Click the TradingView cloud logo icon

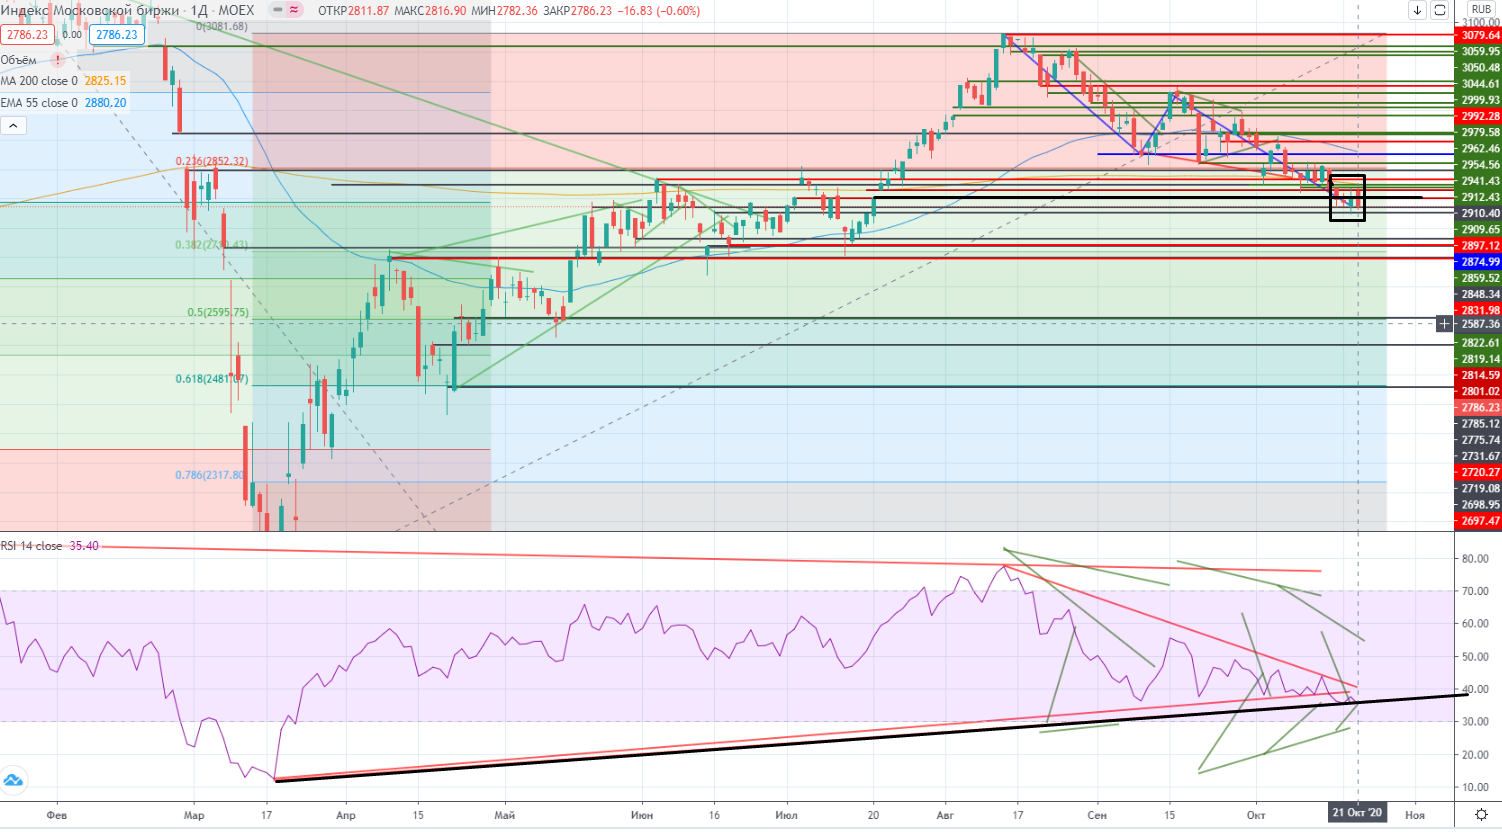pyautogui.click(x=13, y=780)
